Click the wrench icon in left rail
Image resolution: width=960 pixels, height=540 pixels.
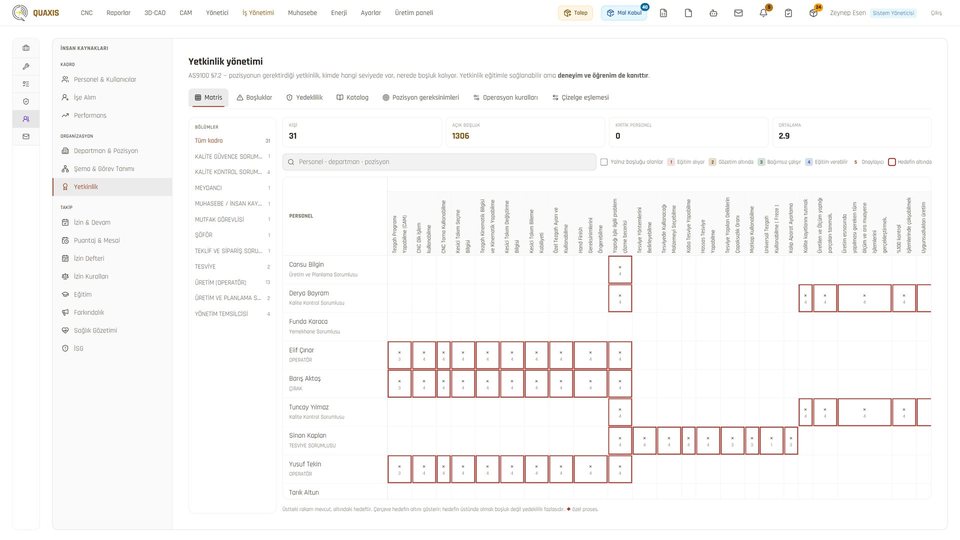[26, 66]
